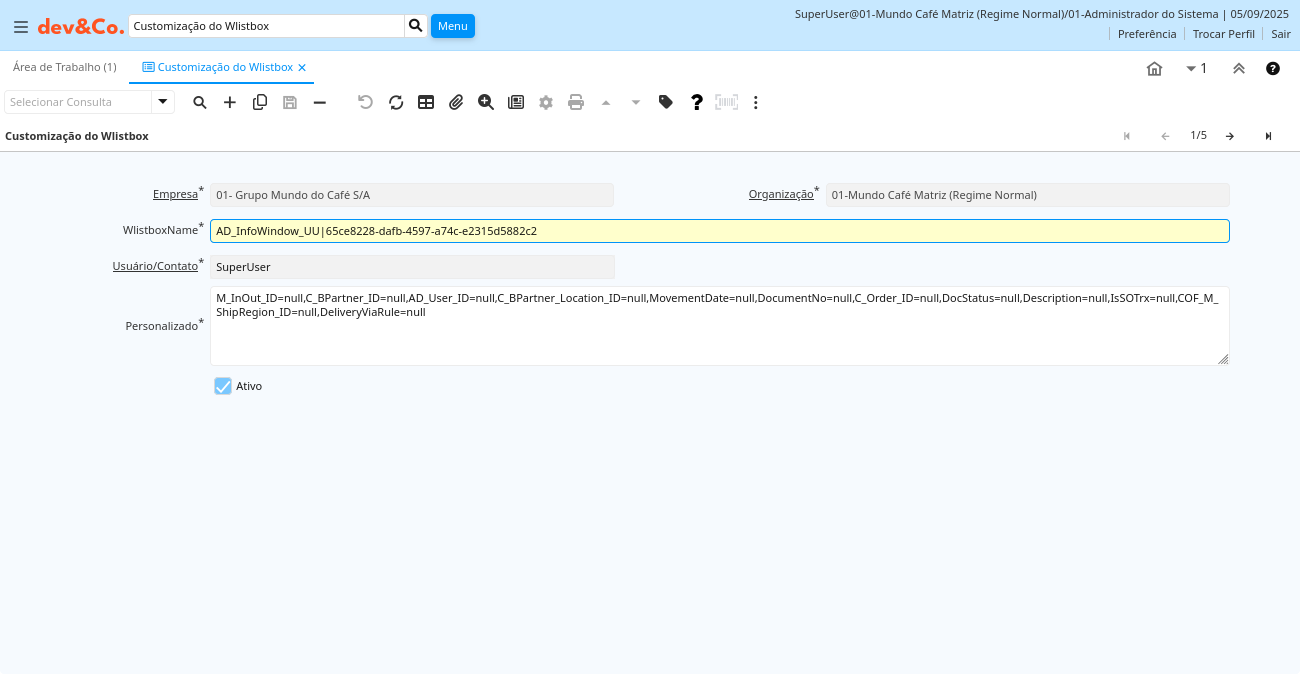This screenshot has height=674, width=1300.
Task: Open the hamburger main menu
Action: pos(21,27)
